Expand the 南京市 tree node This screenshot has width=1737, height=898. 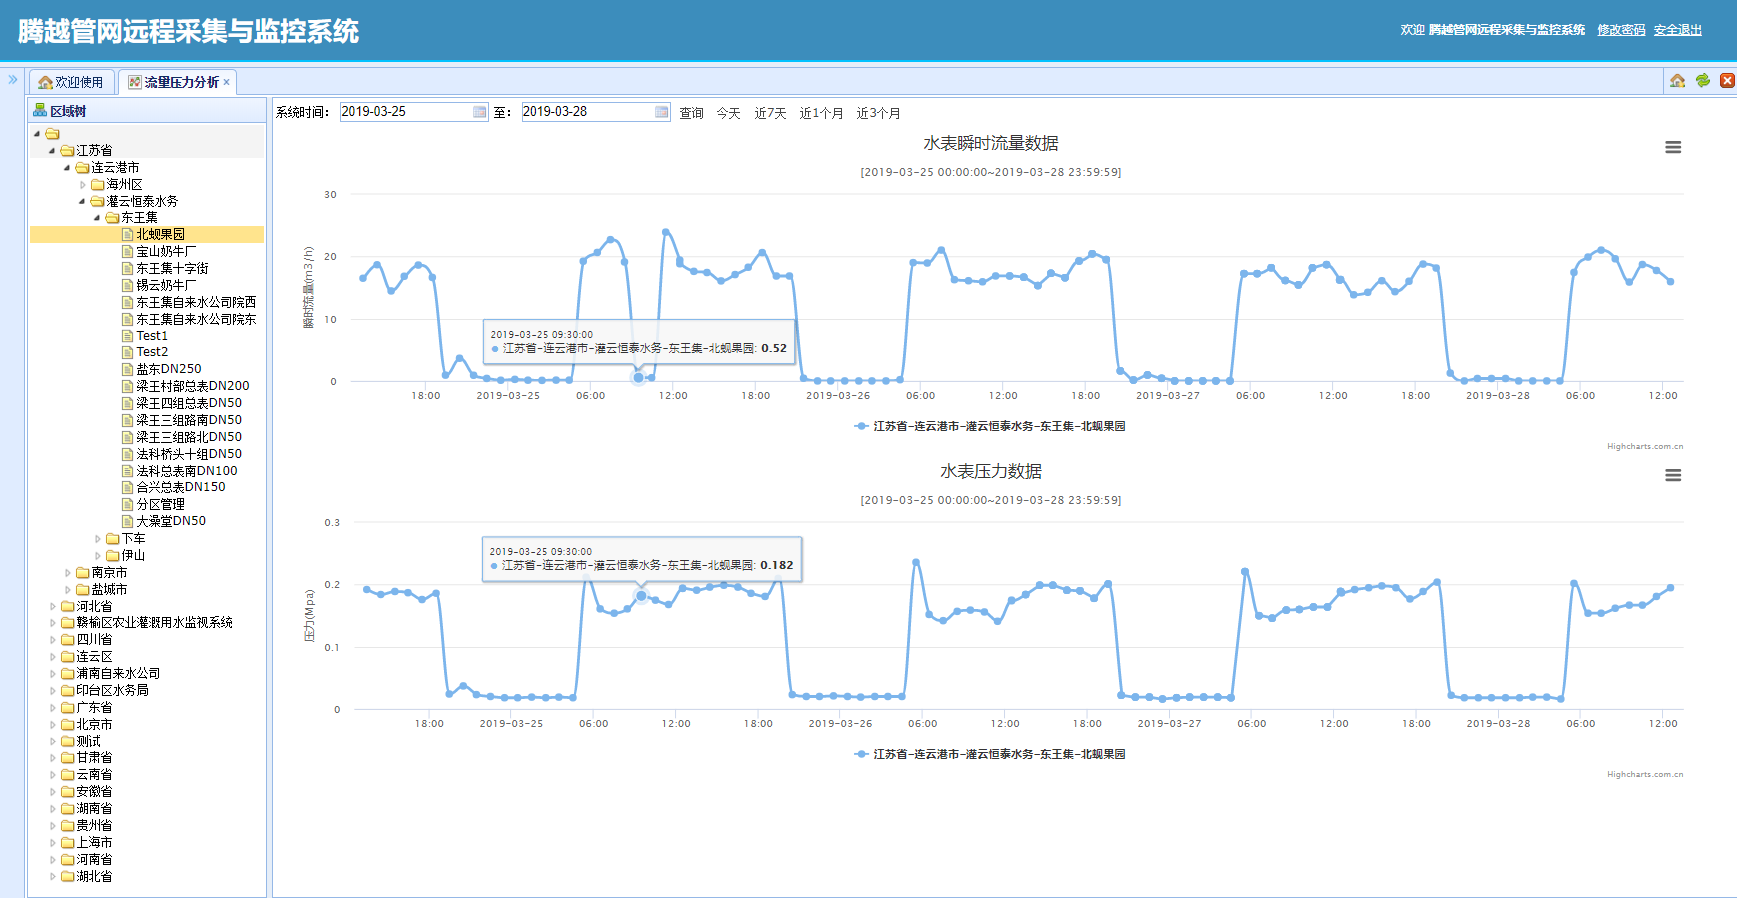point(68,573)
